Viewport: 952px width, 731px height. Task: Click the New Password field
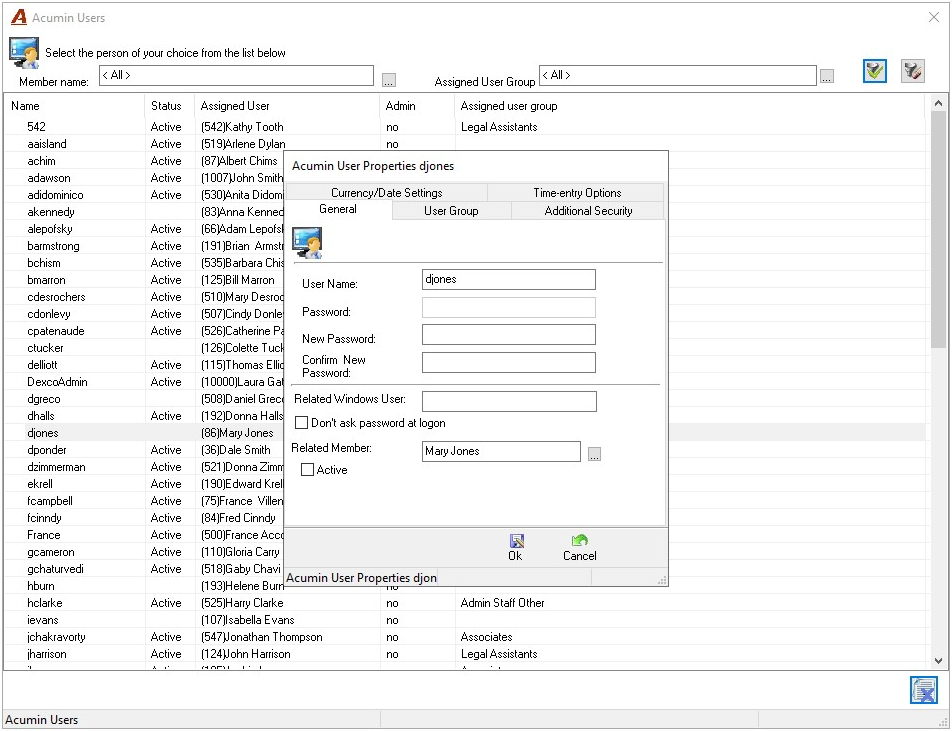(x=509, y=335)
